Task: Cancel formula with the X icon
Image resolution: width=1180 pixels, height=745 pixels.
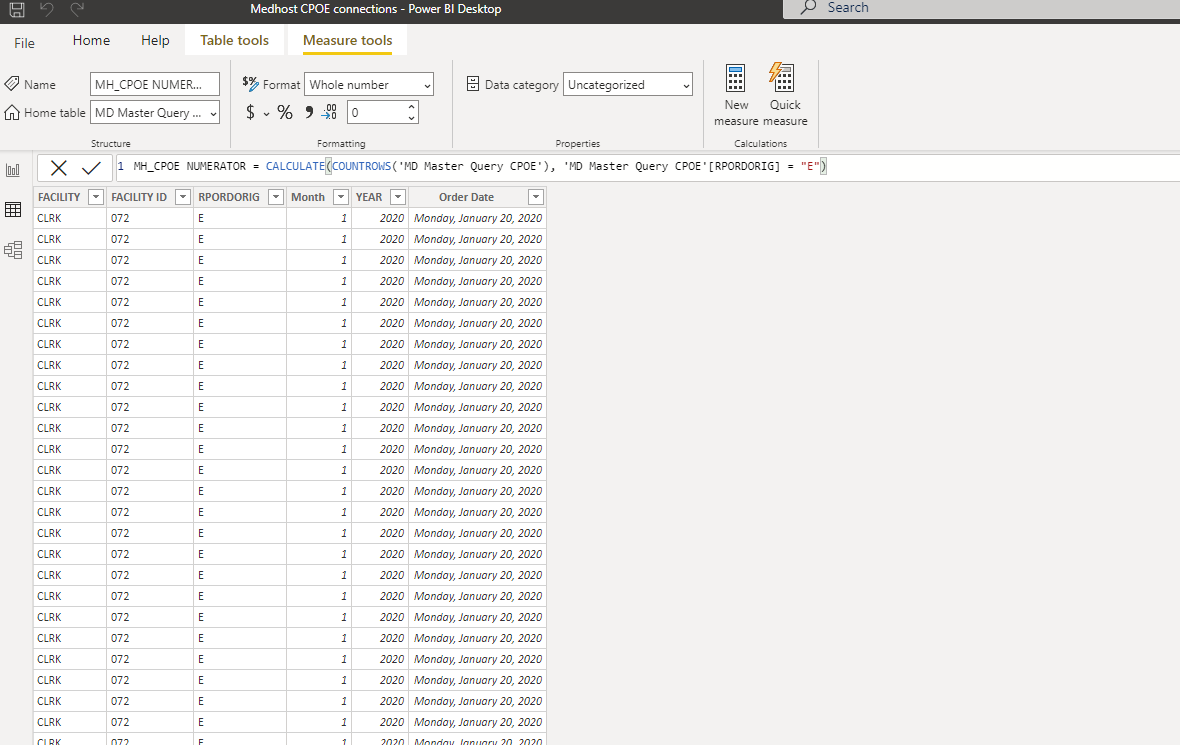Action: (59, 168)
